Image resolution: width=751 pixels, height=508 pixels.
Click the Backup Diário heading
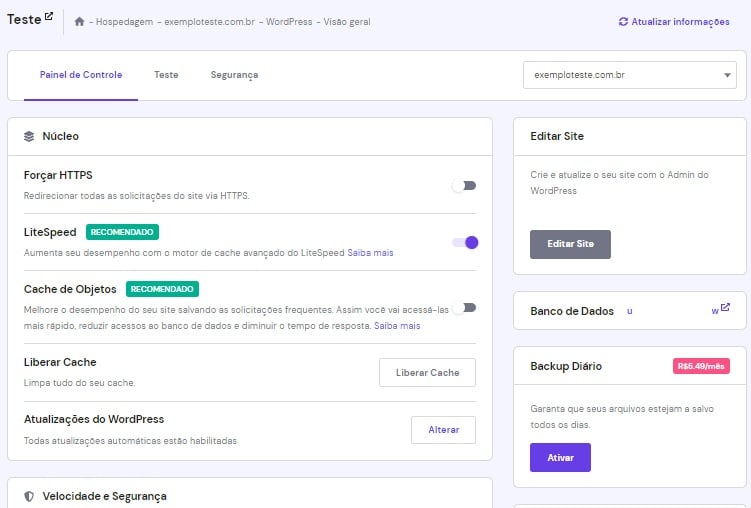click(566, 366)
